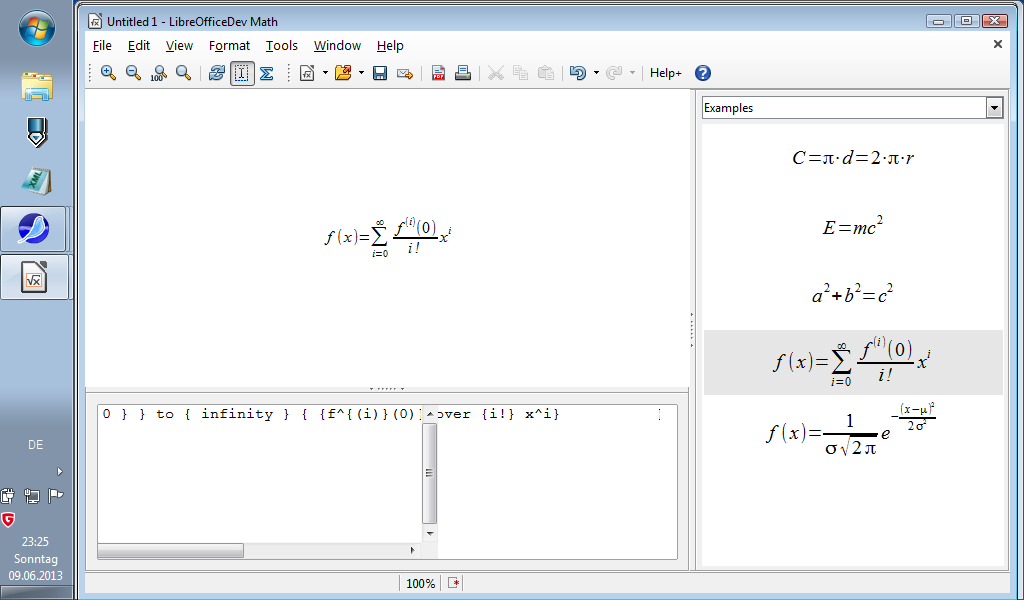Viewport: 1024px width, 600px height.
Task: Export directly as PDF
Action: click(x=438, y=73)
